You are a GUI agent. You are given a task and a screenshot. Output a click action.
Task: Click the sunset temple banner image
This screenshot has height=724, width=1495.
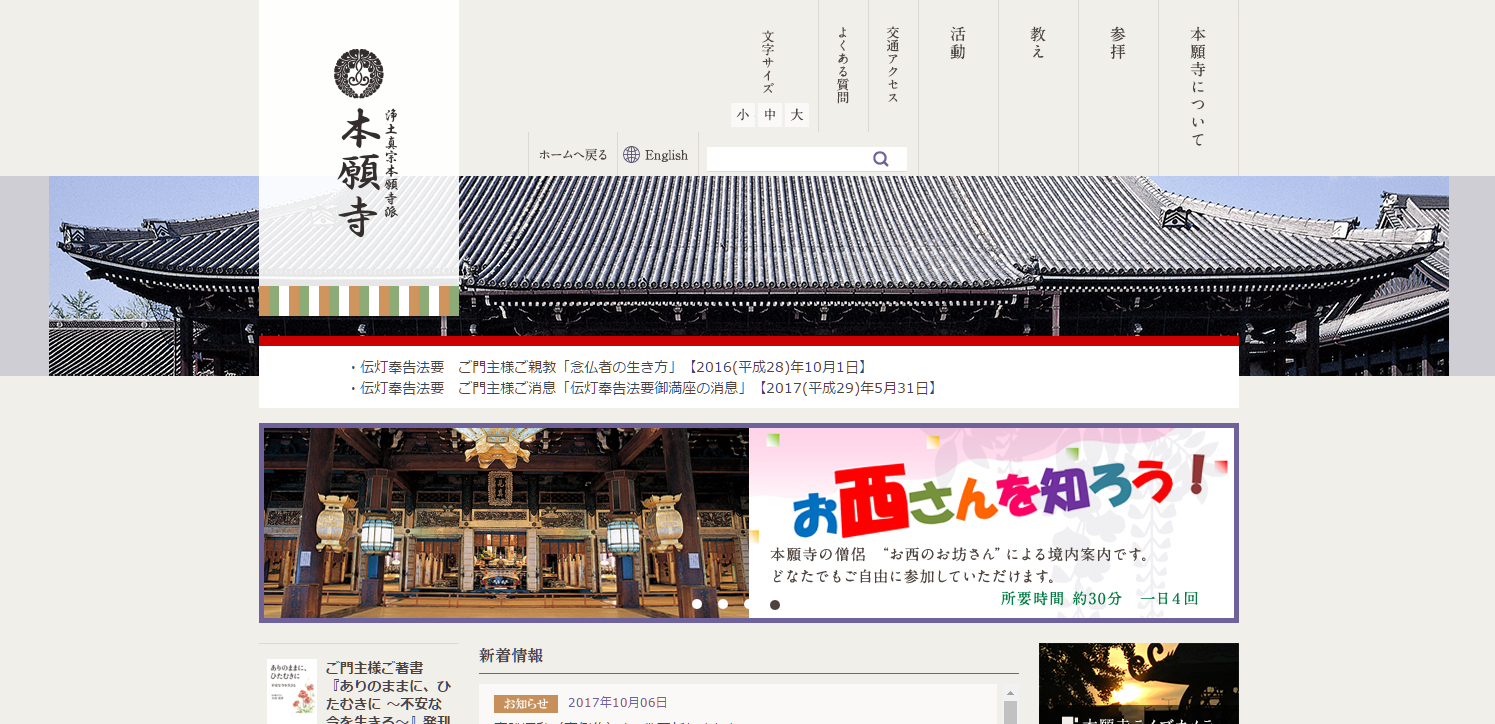point(1139,683)
